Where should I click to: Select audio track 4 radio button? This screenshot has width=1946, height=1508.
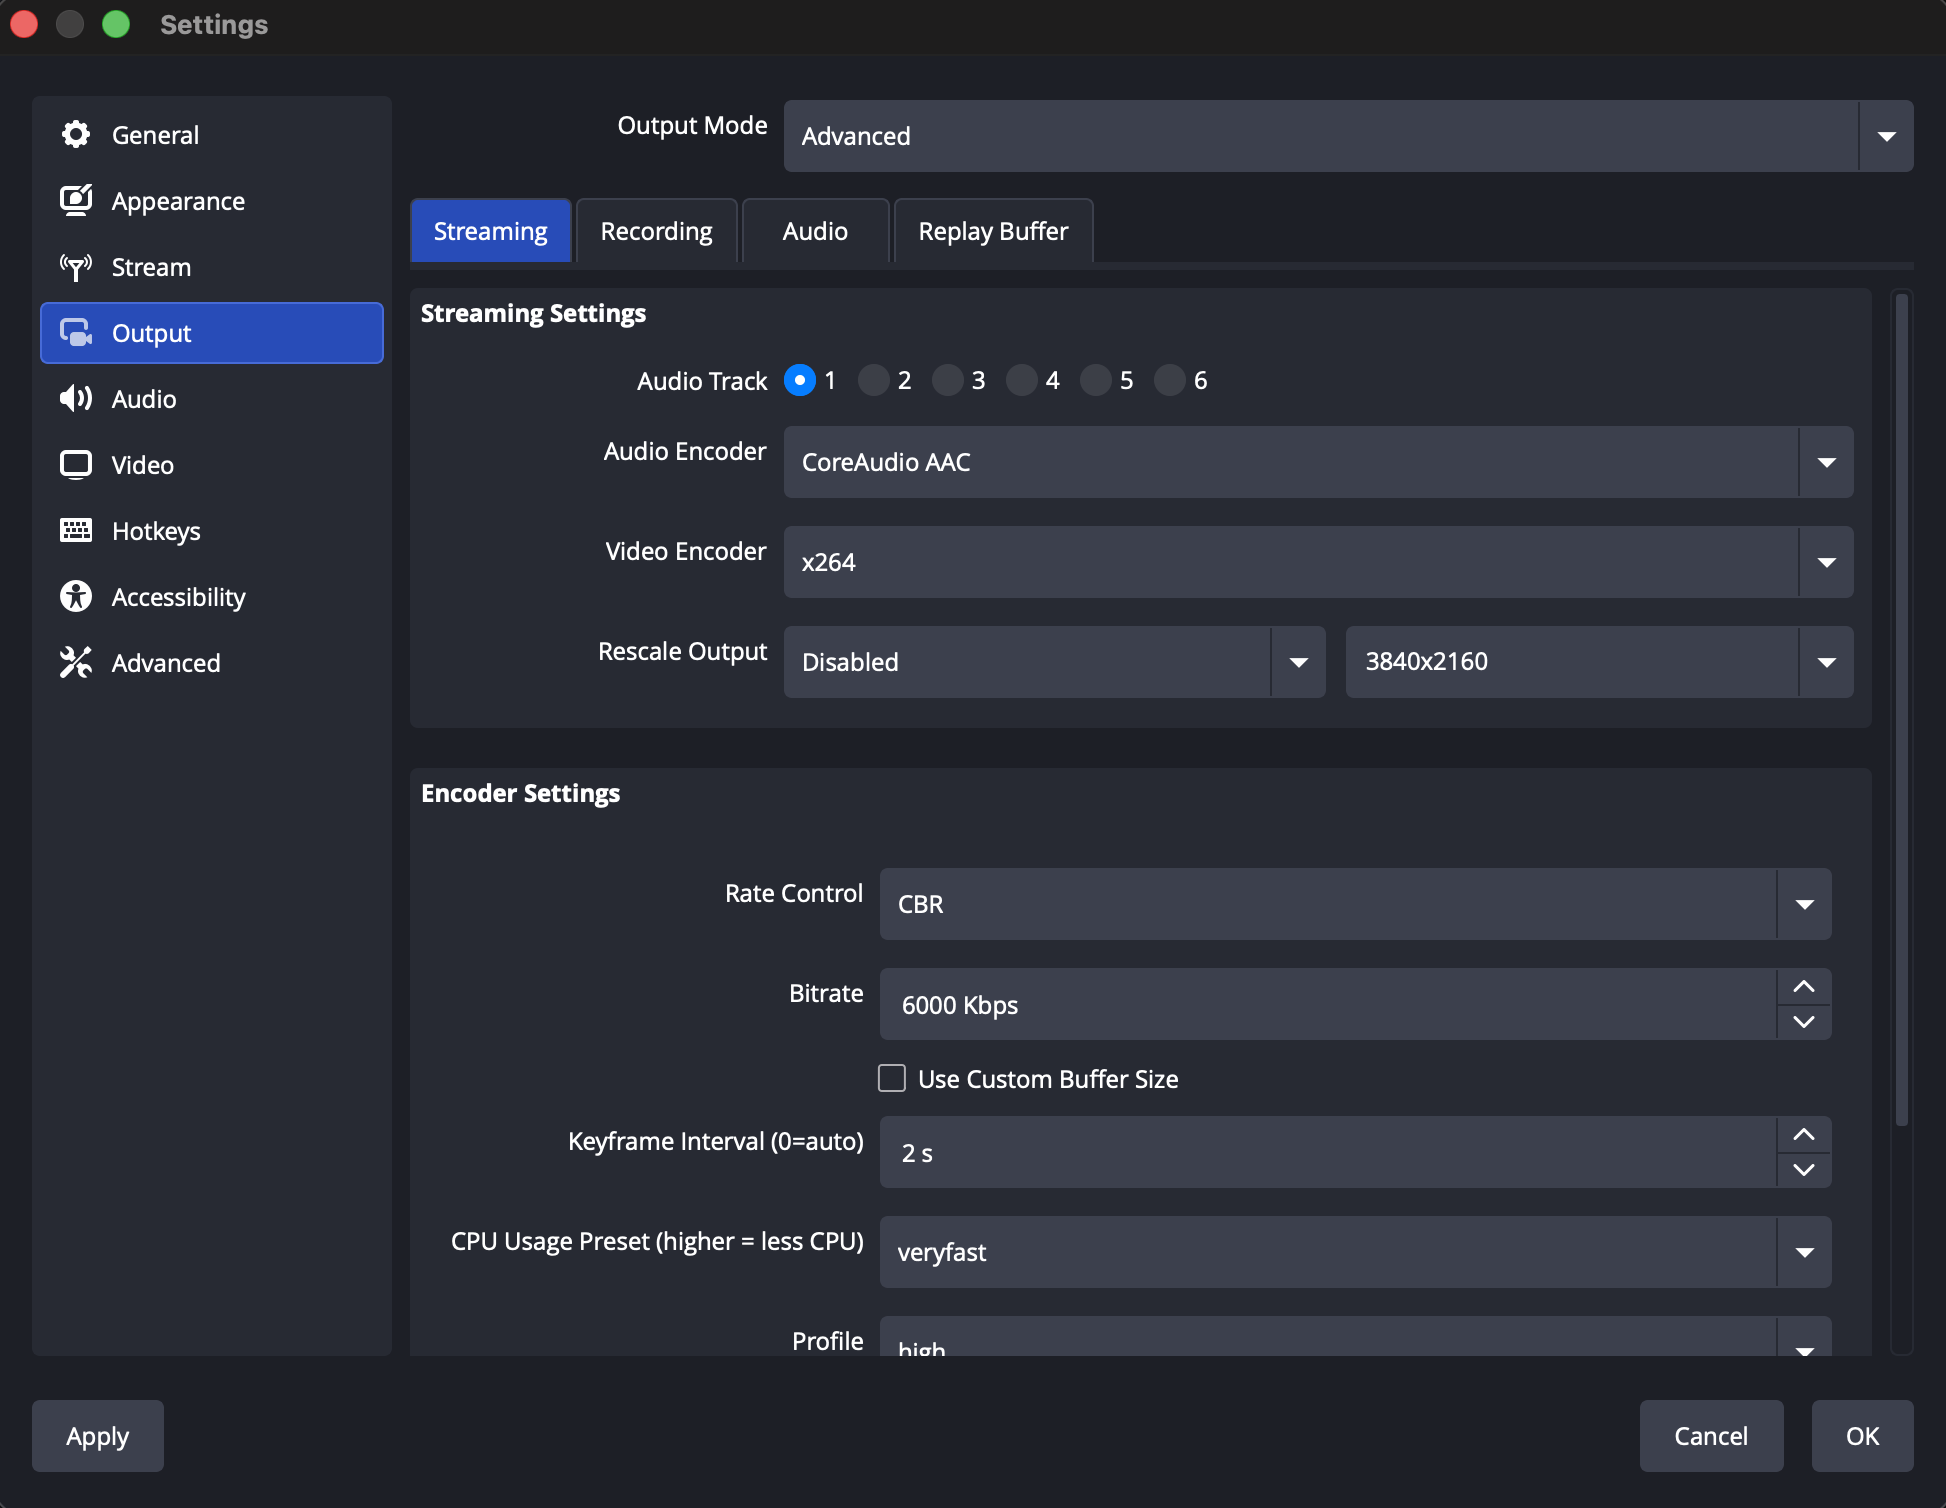point(1022,380)
